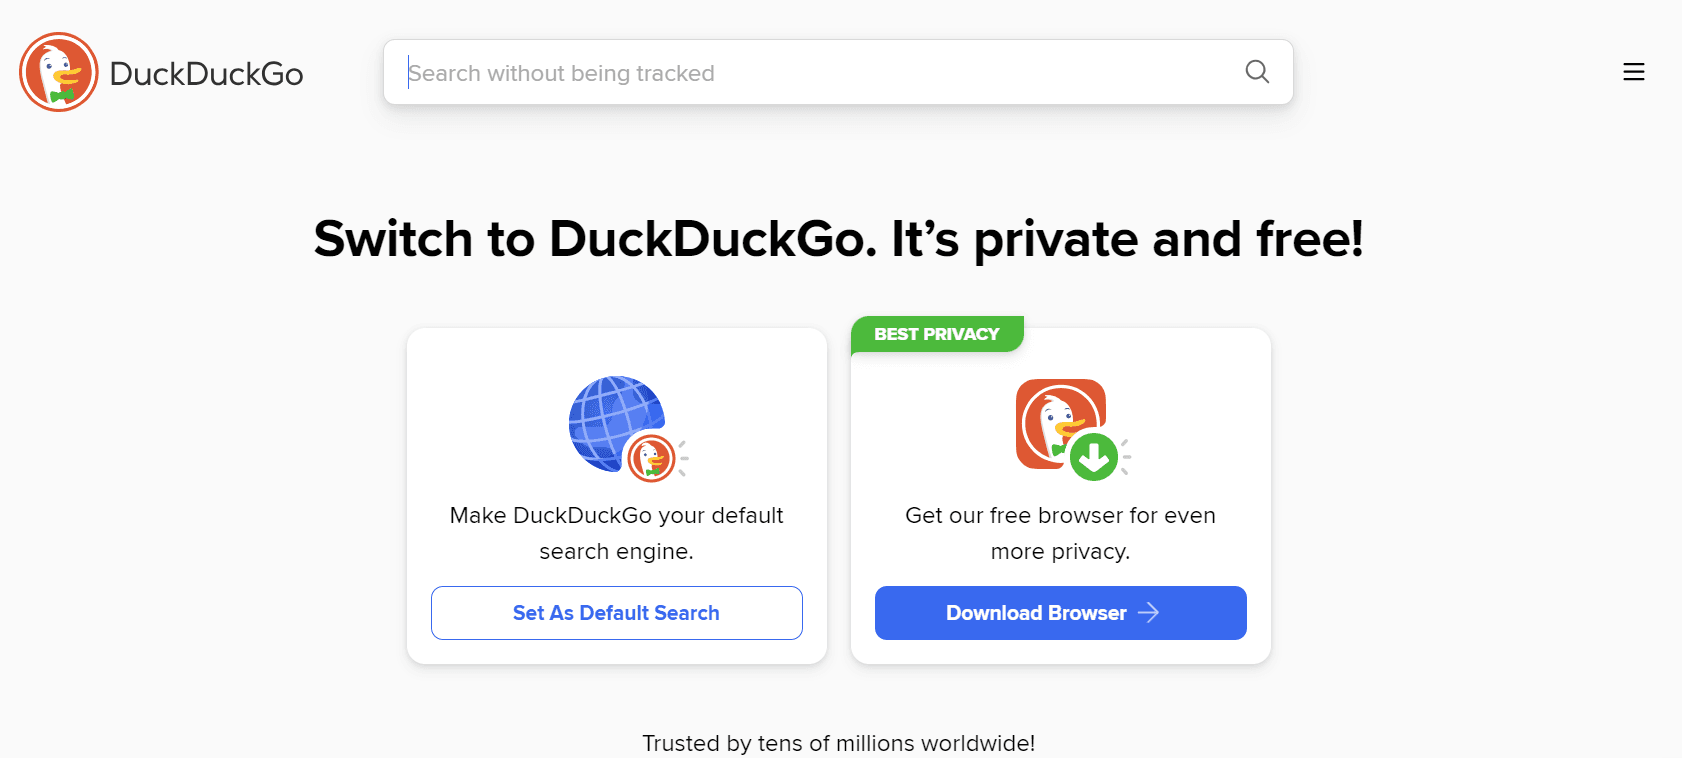This screenshot has height=758, width=1682.
Task: Click 'Trusted by tens of millions worldwide!' text
Action: click(x=838, y=743)
